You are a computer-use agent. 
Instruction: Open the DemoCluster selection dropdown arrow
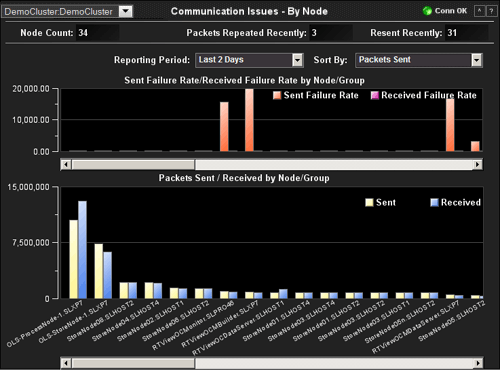pyautogui.click(x=125, y=12)
